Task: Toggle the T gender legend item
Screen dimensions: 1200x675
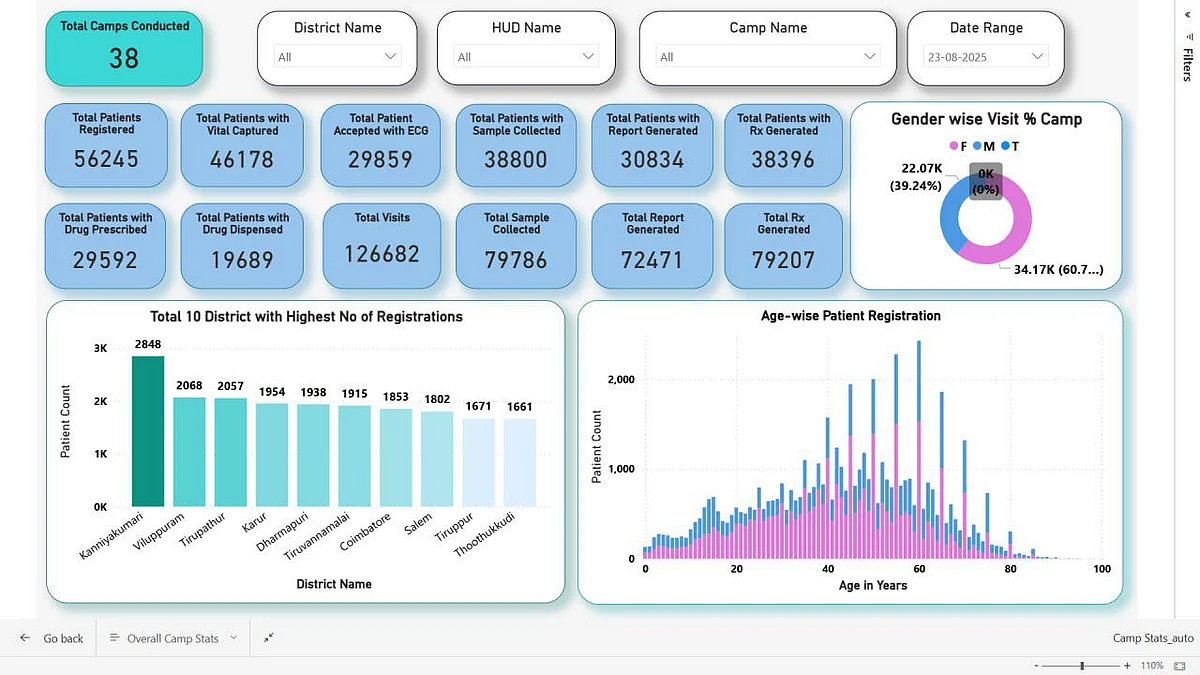Action: point(1008,146)
